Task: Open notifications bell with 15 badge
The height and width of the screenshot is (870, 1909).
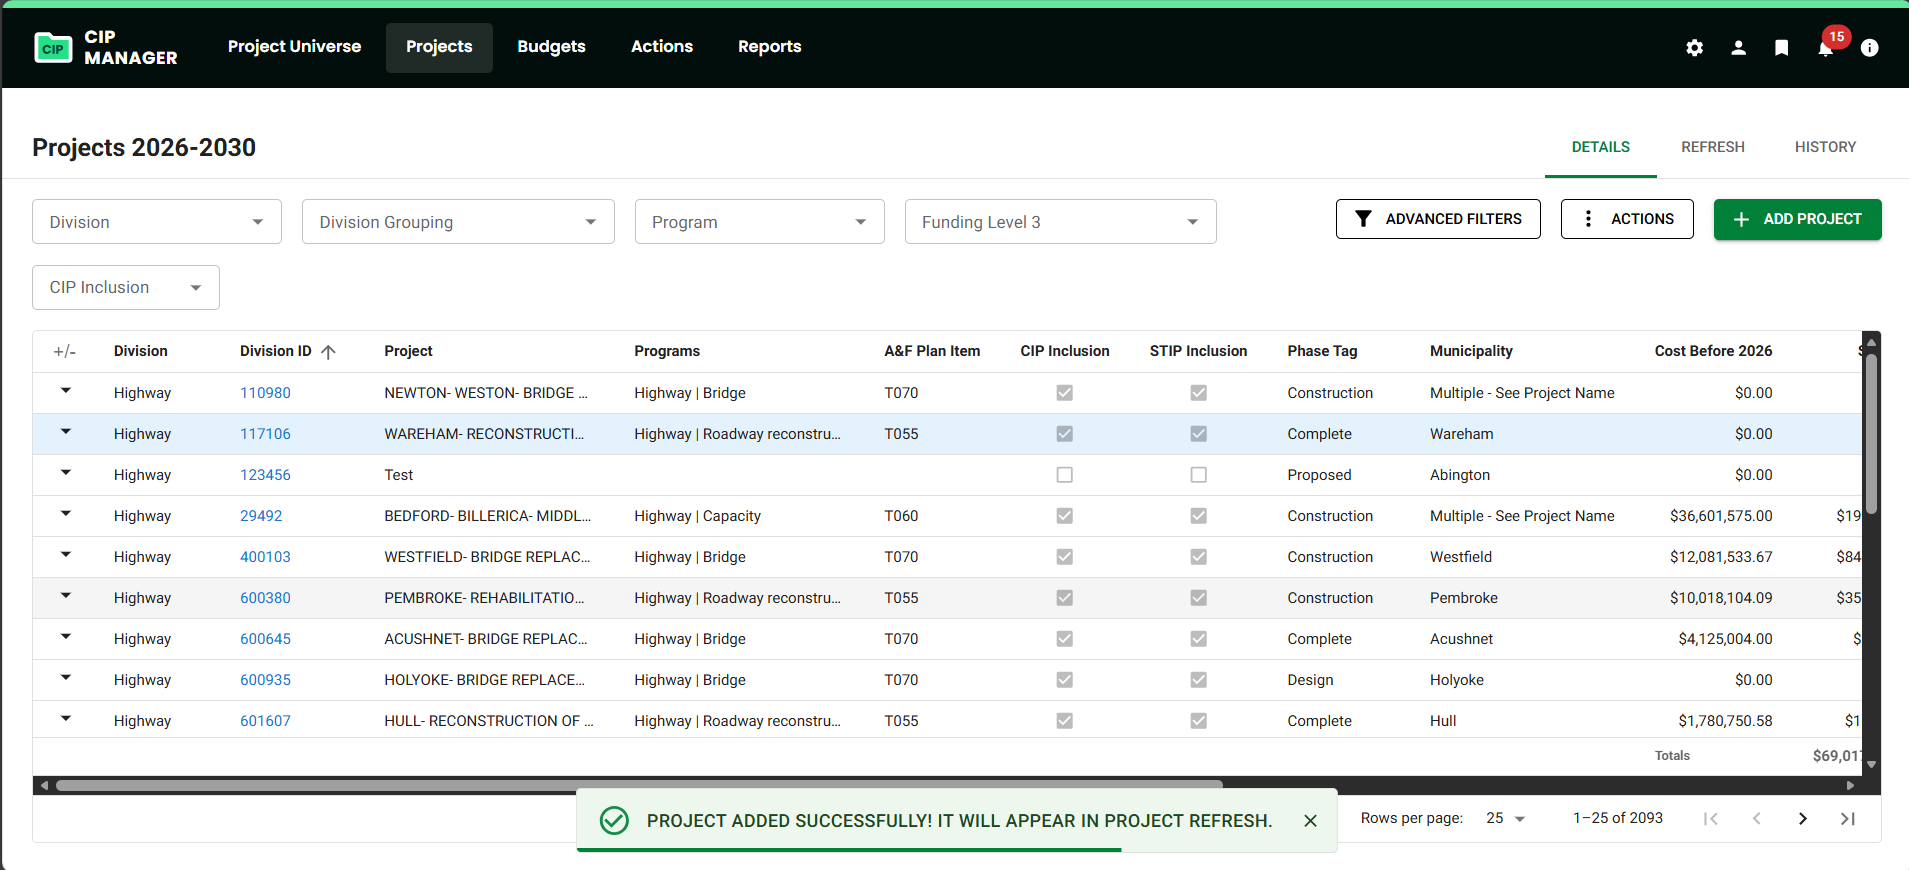Action: tap(1826, 48)
